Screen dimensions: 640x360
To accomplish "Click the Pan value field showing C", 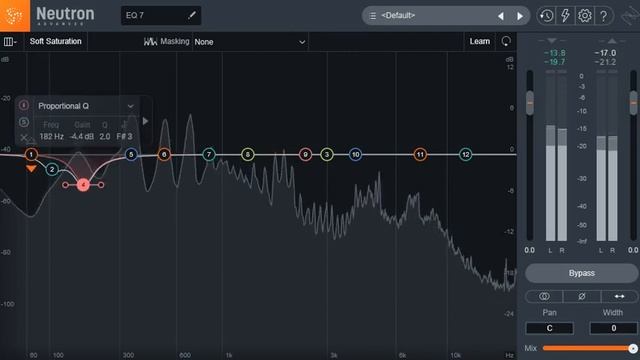I will click(549, 328).
